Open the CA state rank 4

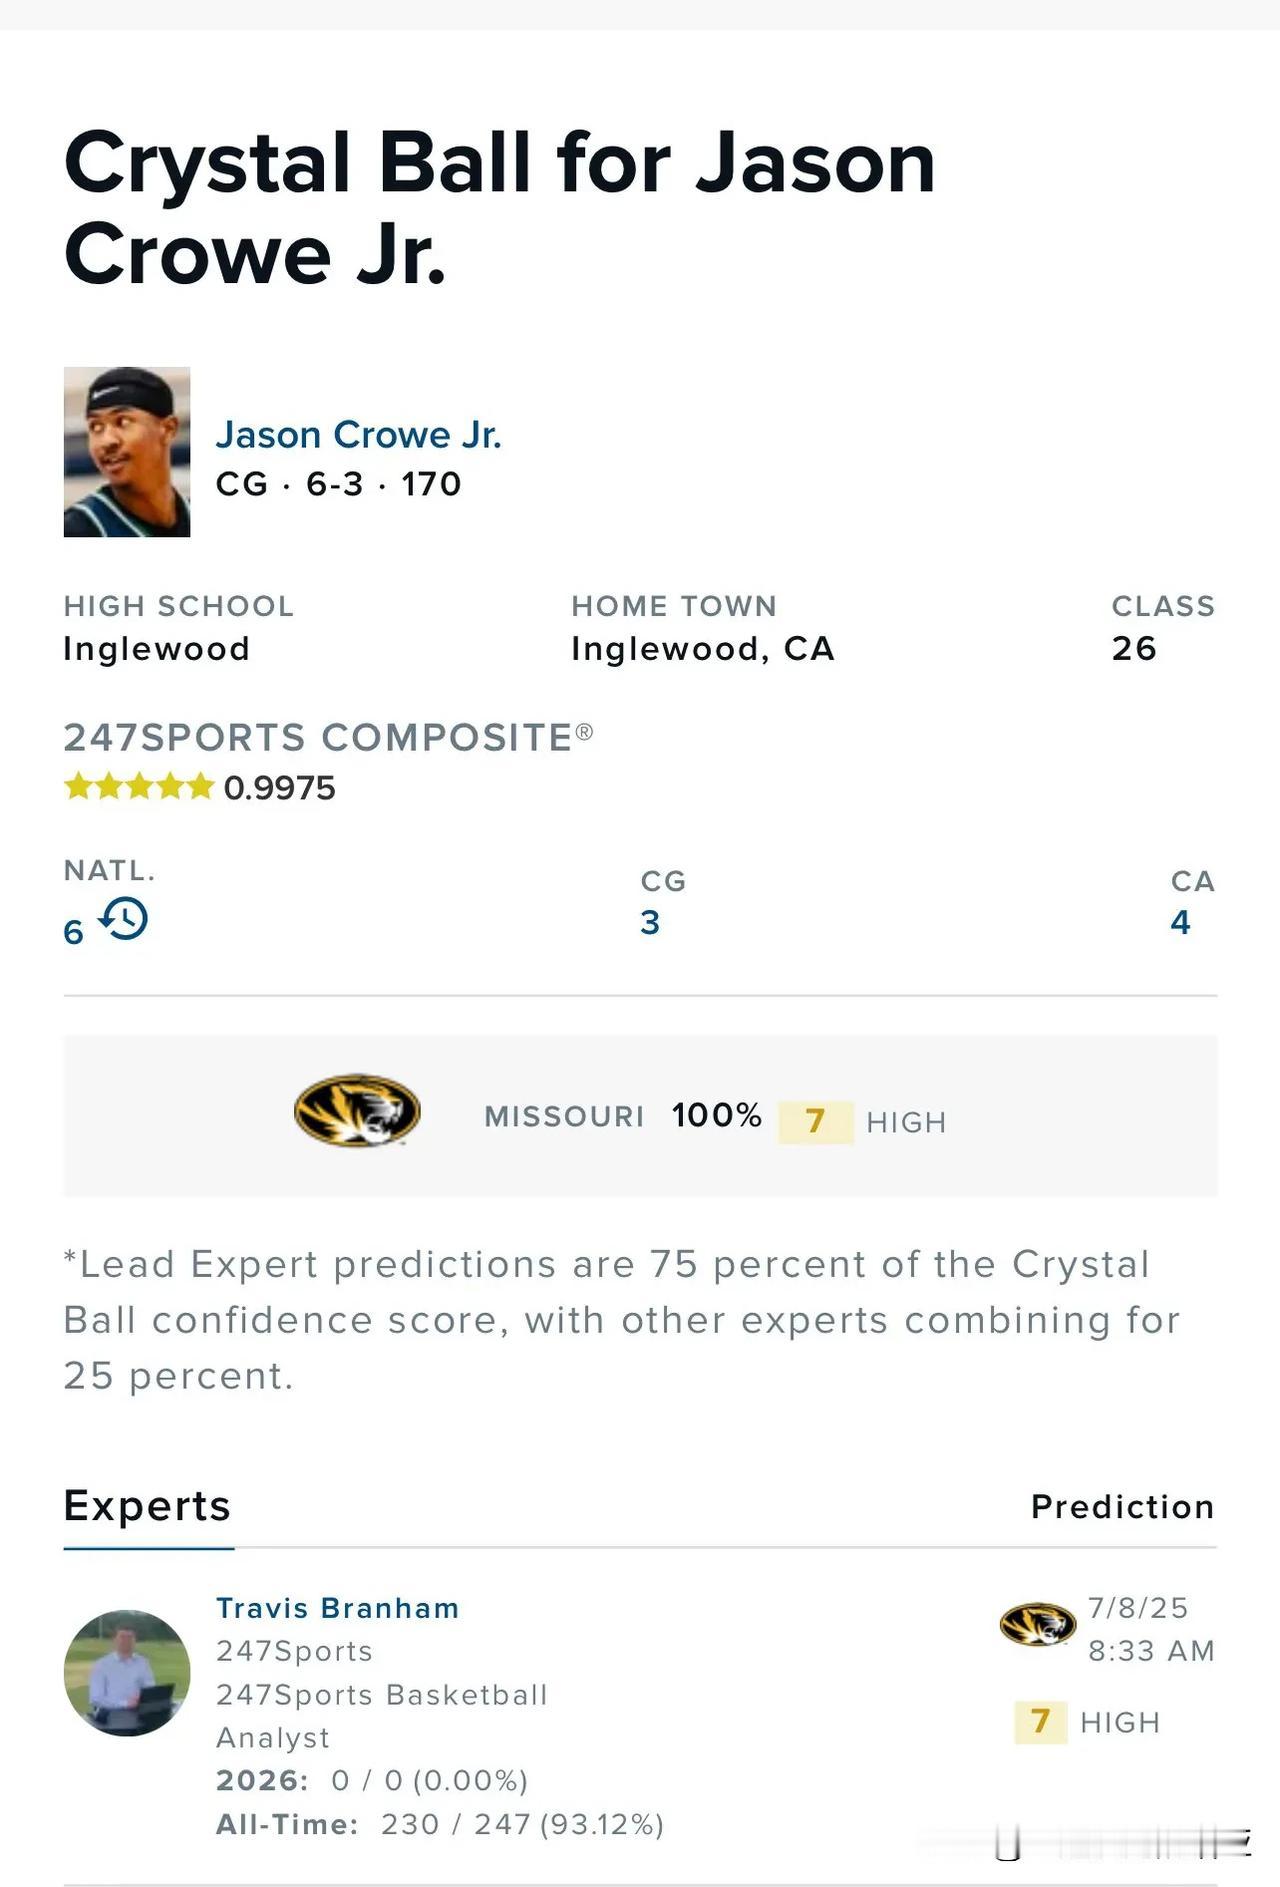(1181, 922)
